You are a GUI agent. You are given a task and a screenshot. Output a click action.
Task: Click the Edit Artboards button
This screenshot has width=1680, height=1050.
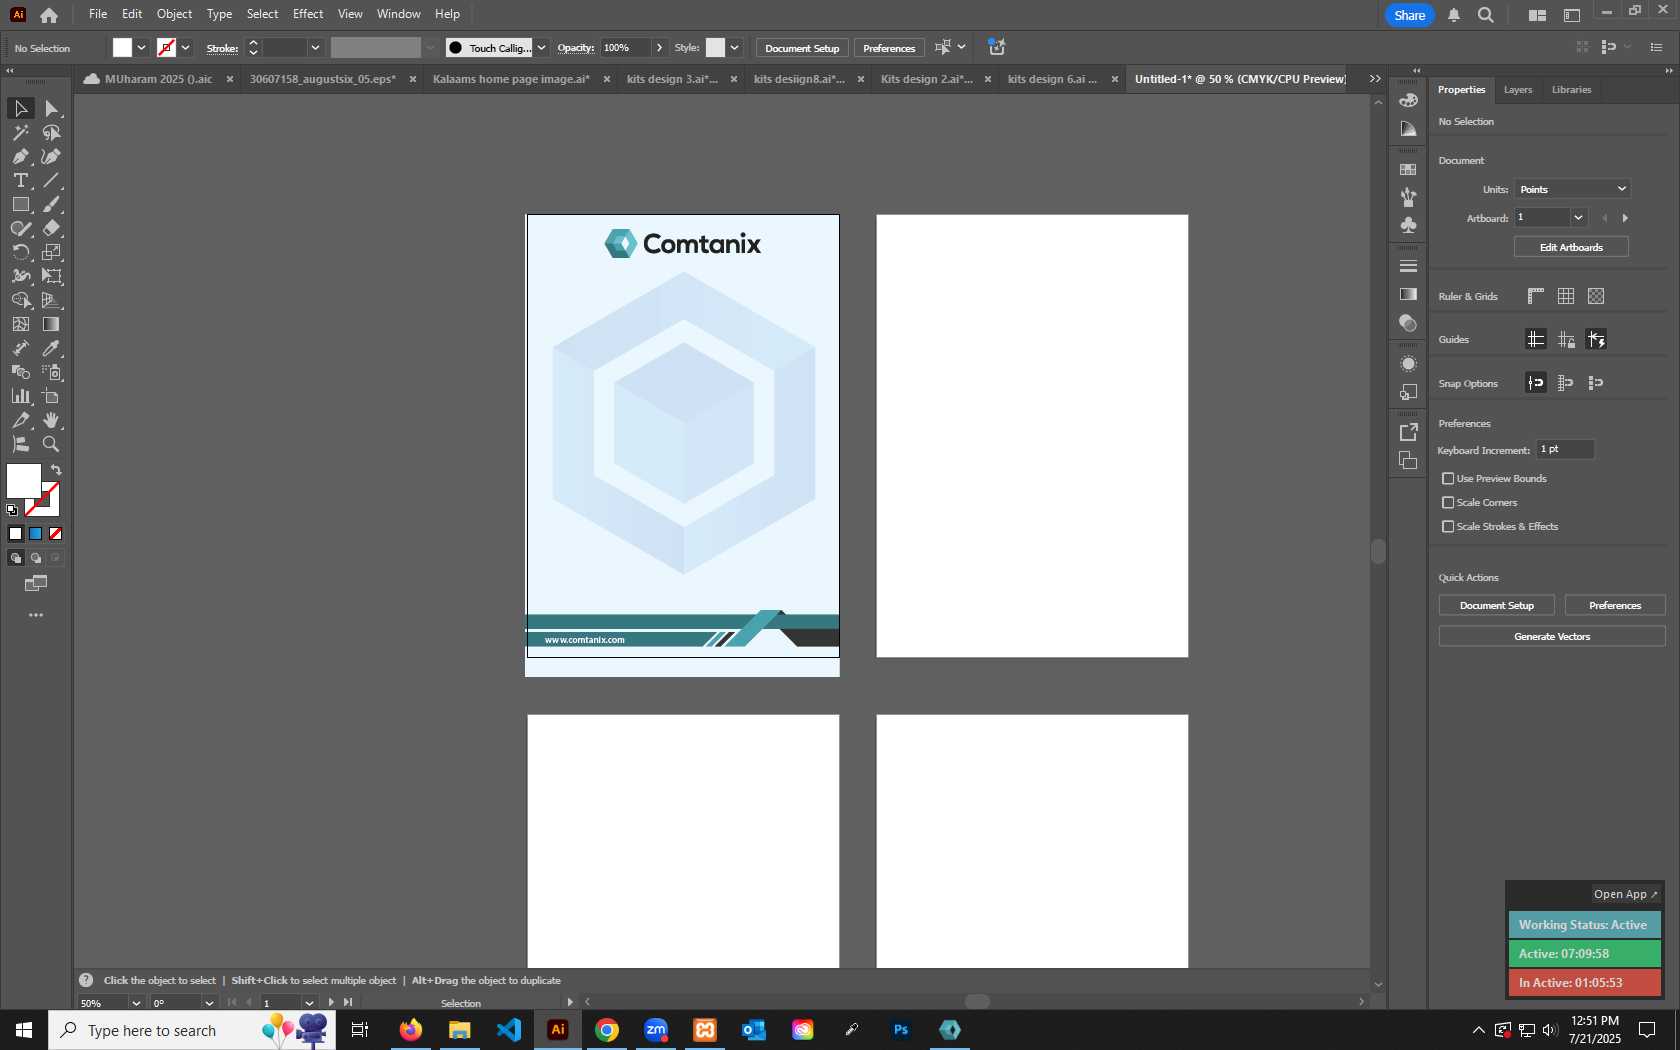[1571, 247]
